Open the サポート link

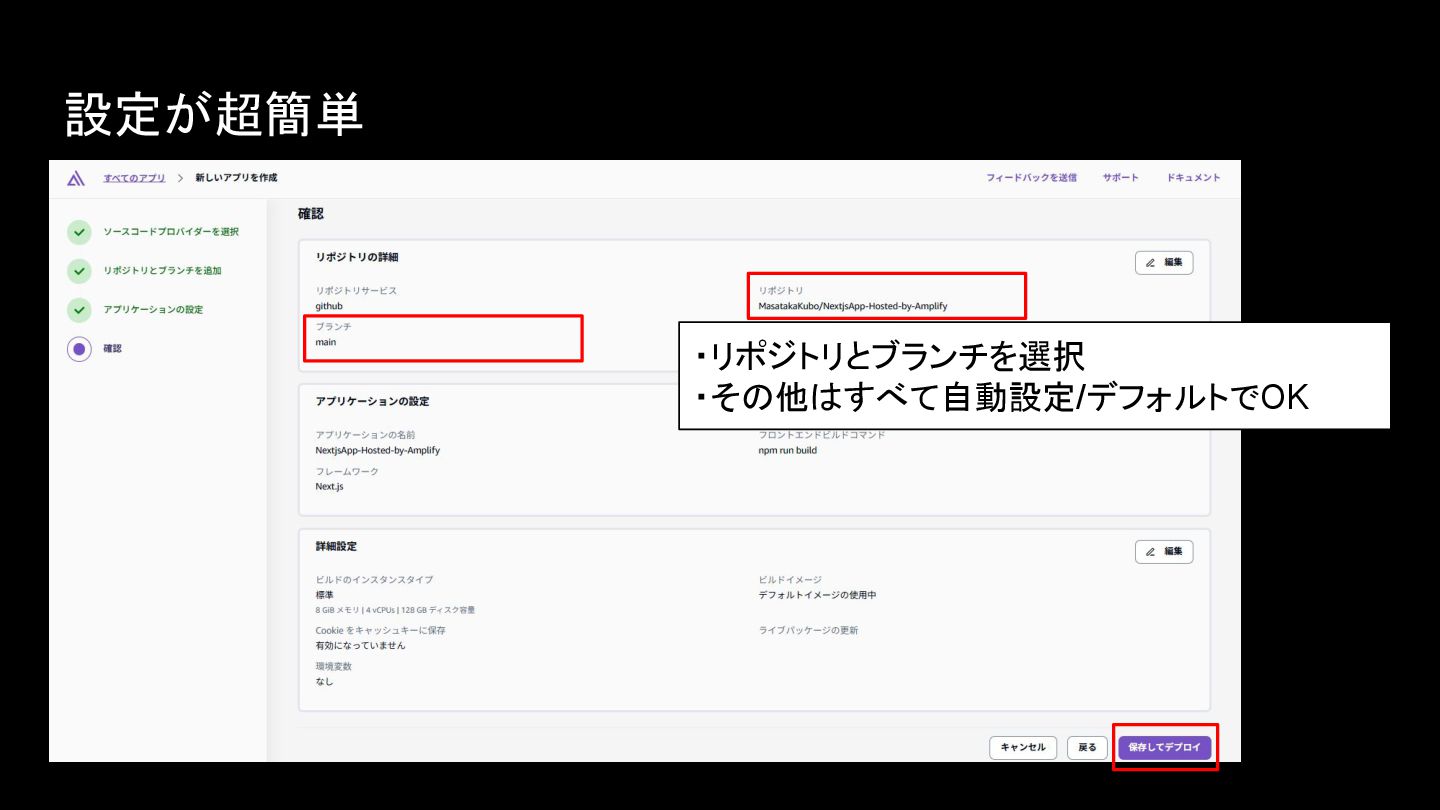[x=1120, y=178]
